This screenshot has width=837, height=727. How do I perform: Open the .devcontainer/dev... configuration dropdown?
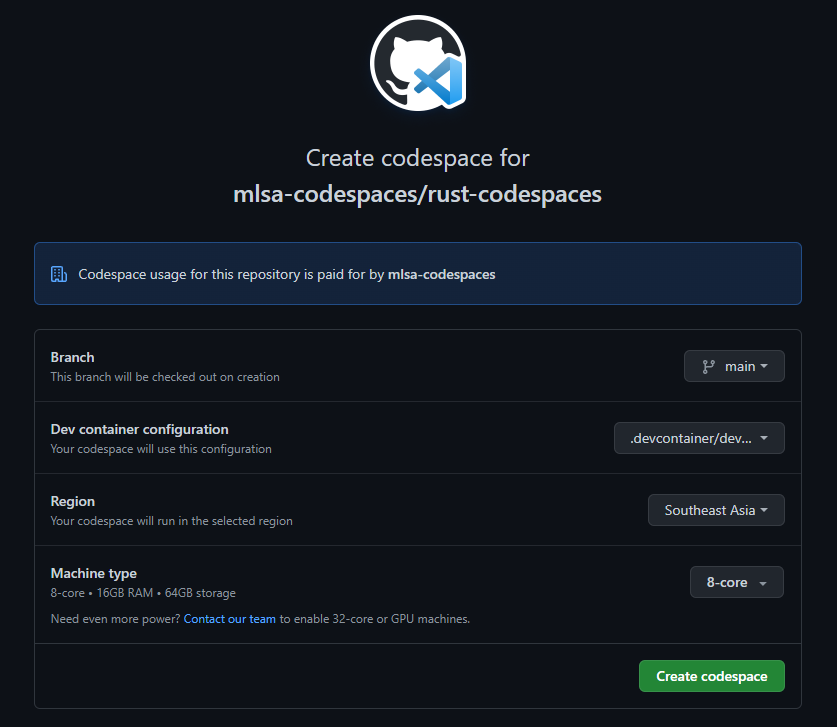click(699, 438)
